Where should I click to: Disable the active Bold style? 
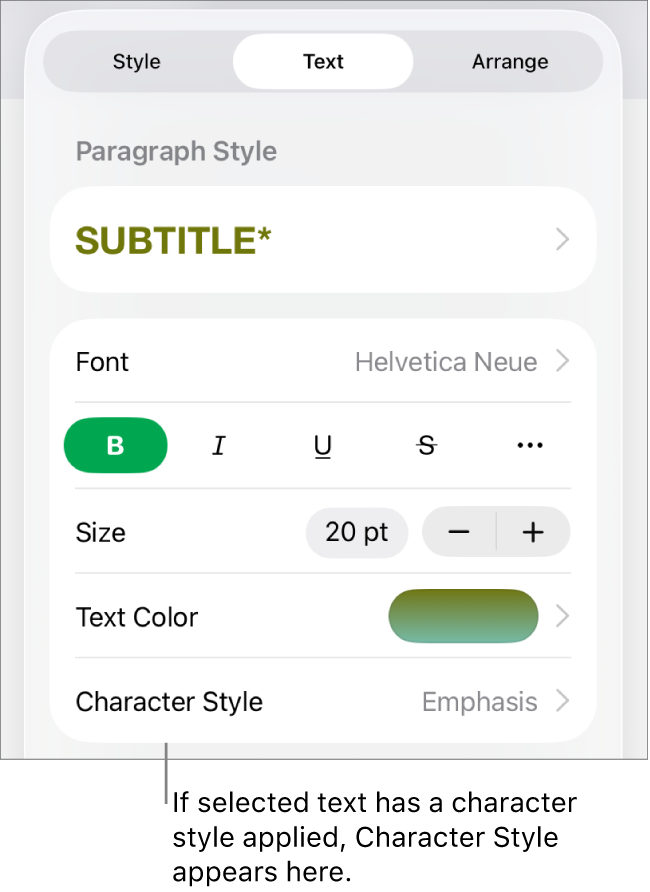click(x=115, y=445)
